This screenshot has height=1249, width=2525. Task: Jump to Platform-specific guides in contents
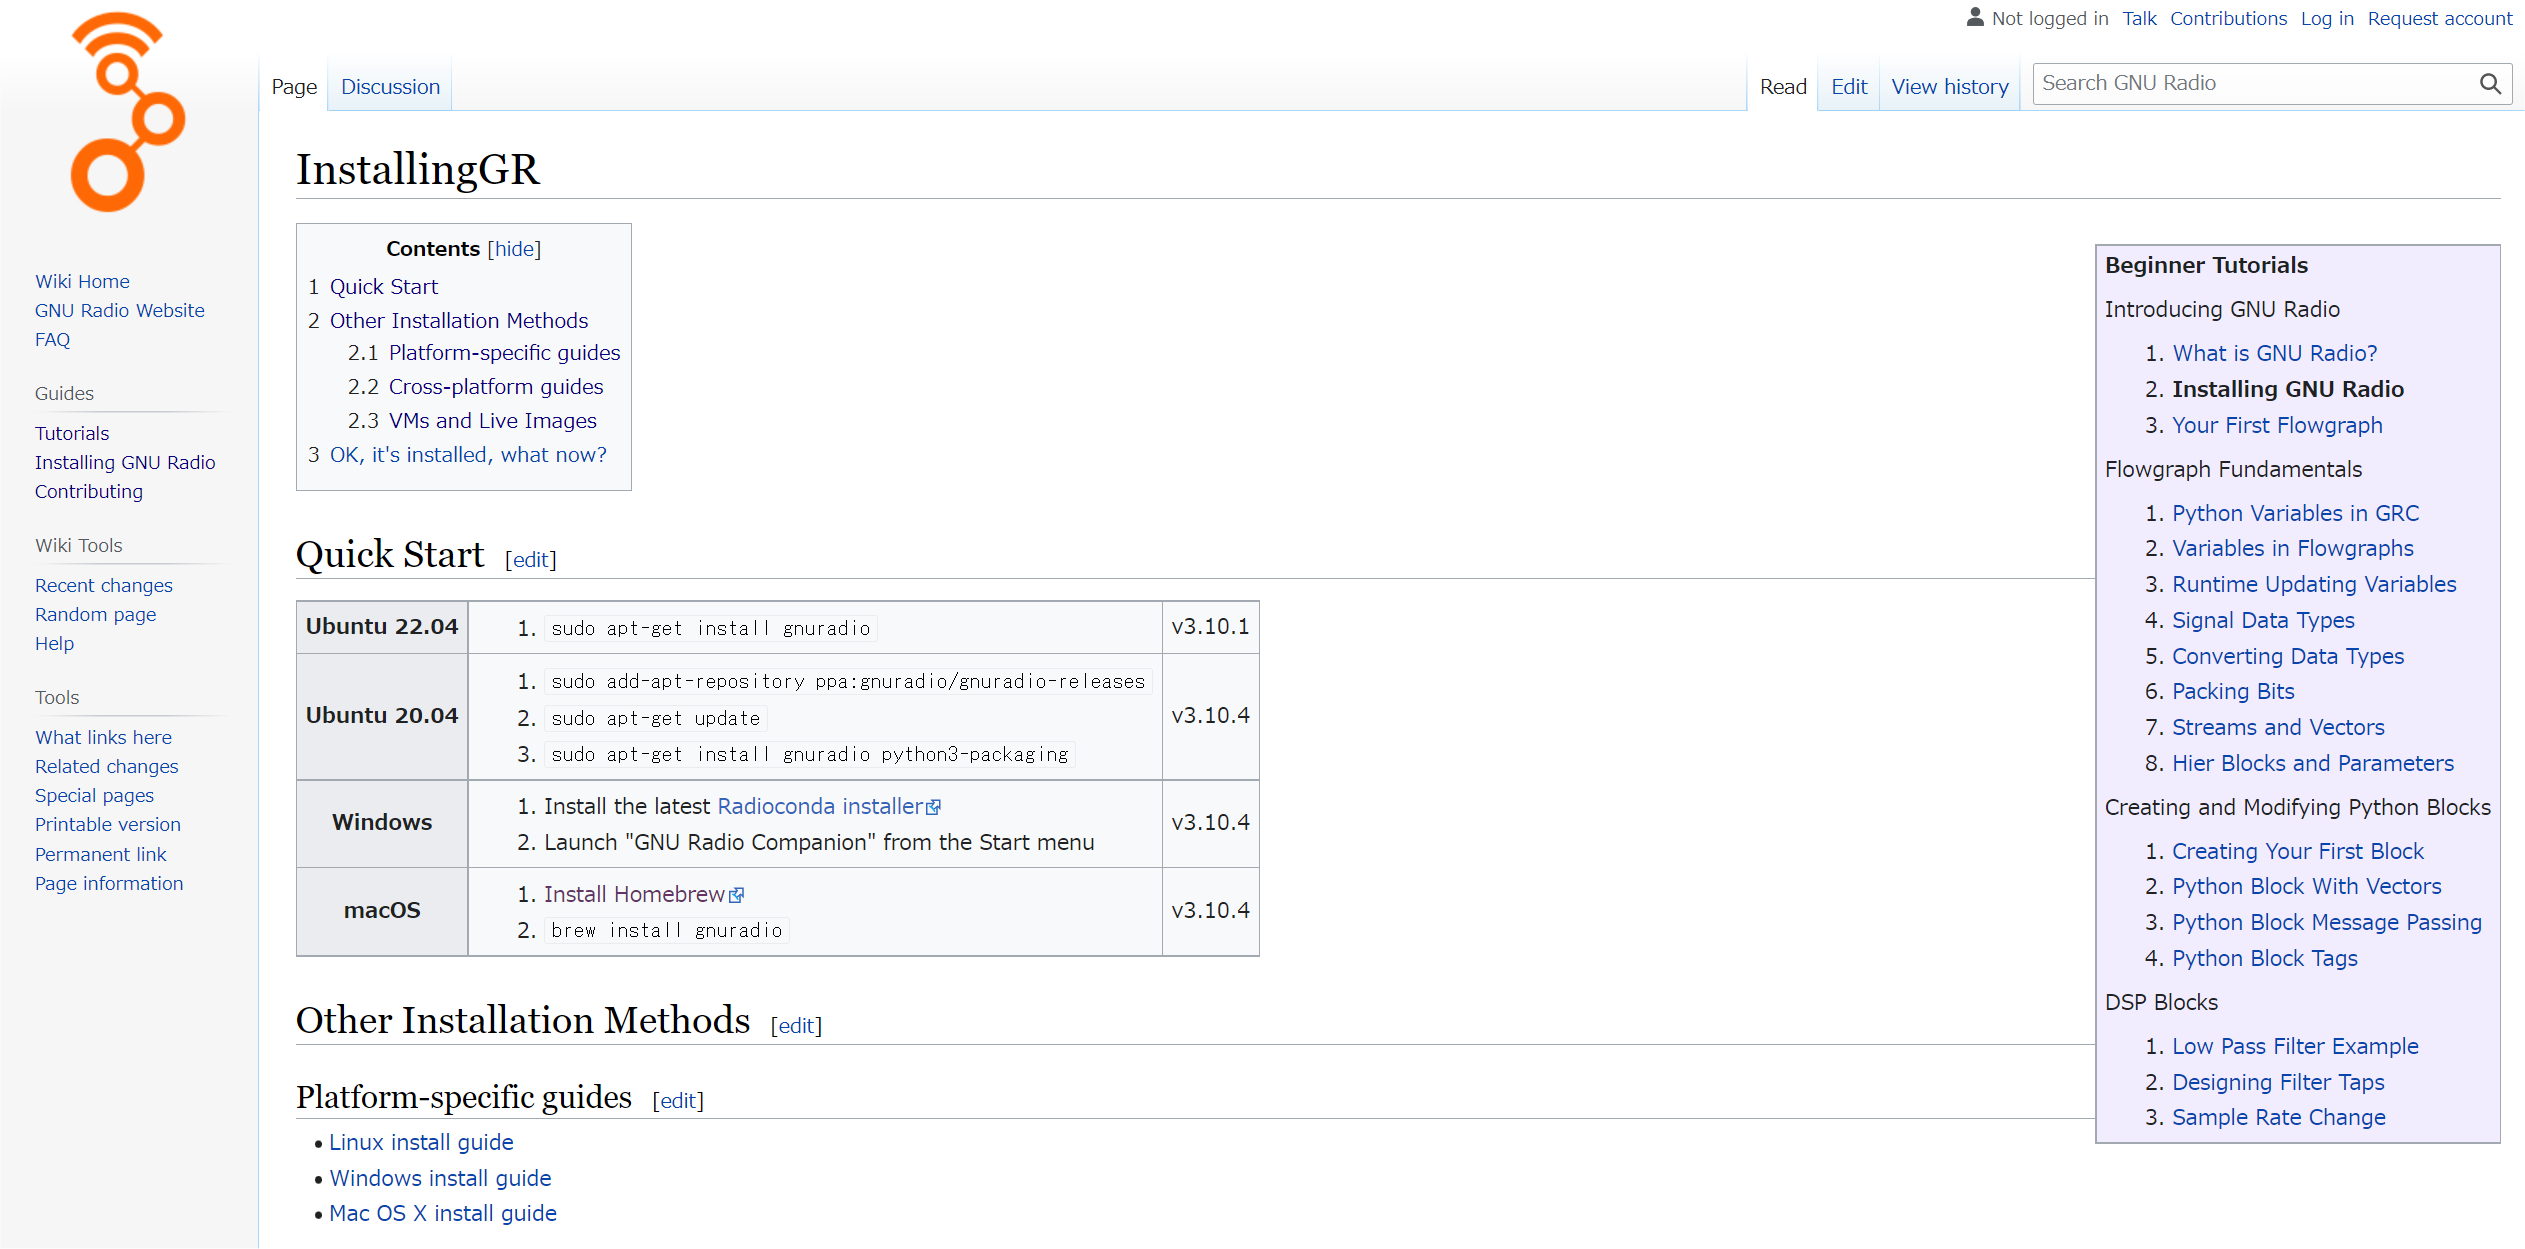pyautogui.click(x=504, y=353)
